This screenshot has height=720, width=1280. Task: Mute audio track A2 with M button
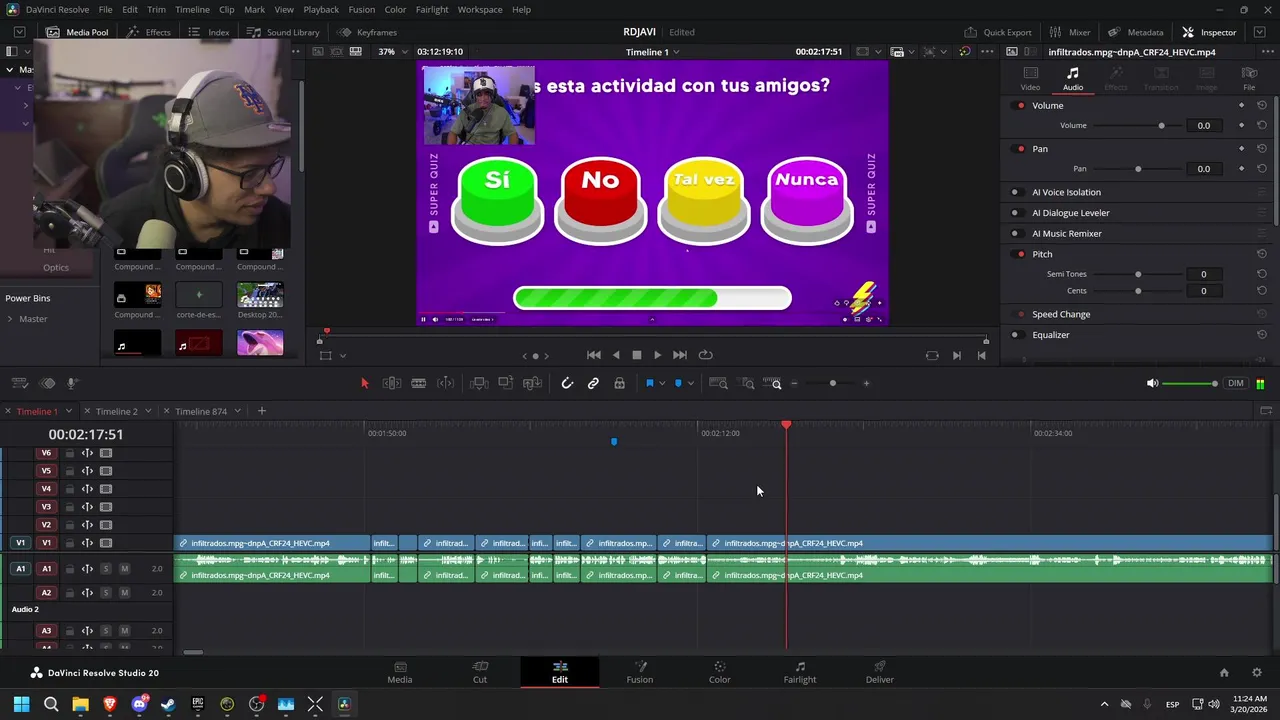click(x=124, y=593)
